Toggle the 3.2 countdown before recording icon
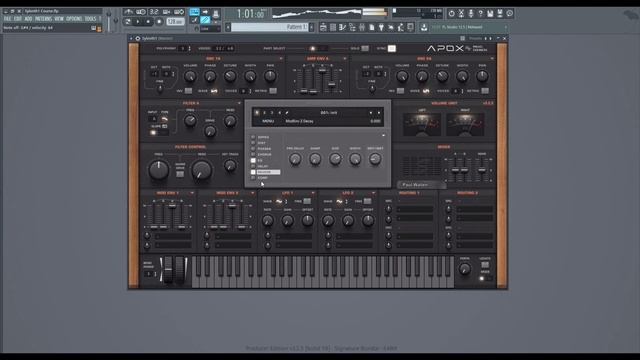This screenshot has width=640, height=360. coord(154,12)
